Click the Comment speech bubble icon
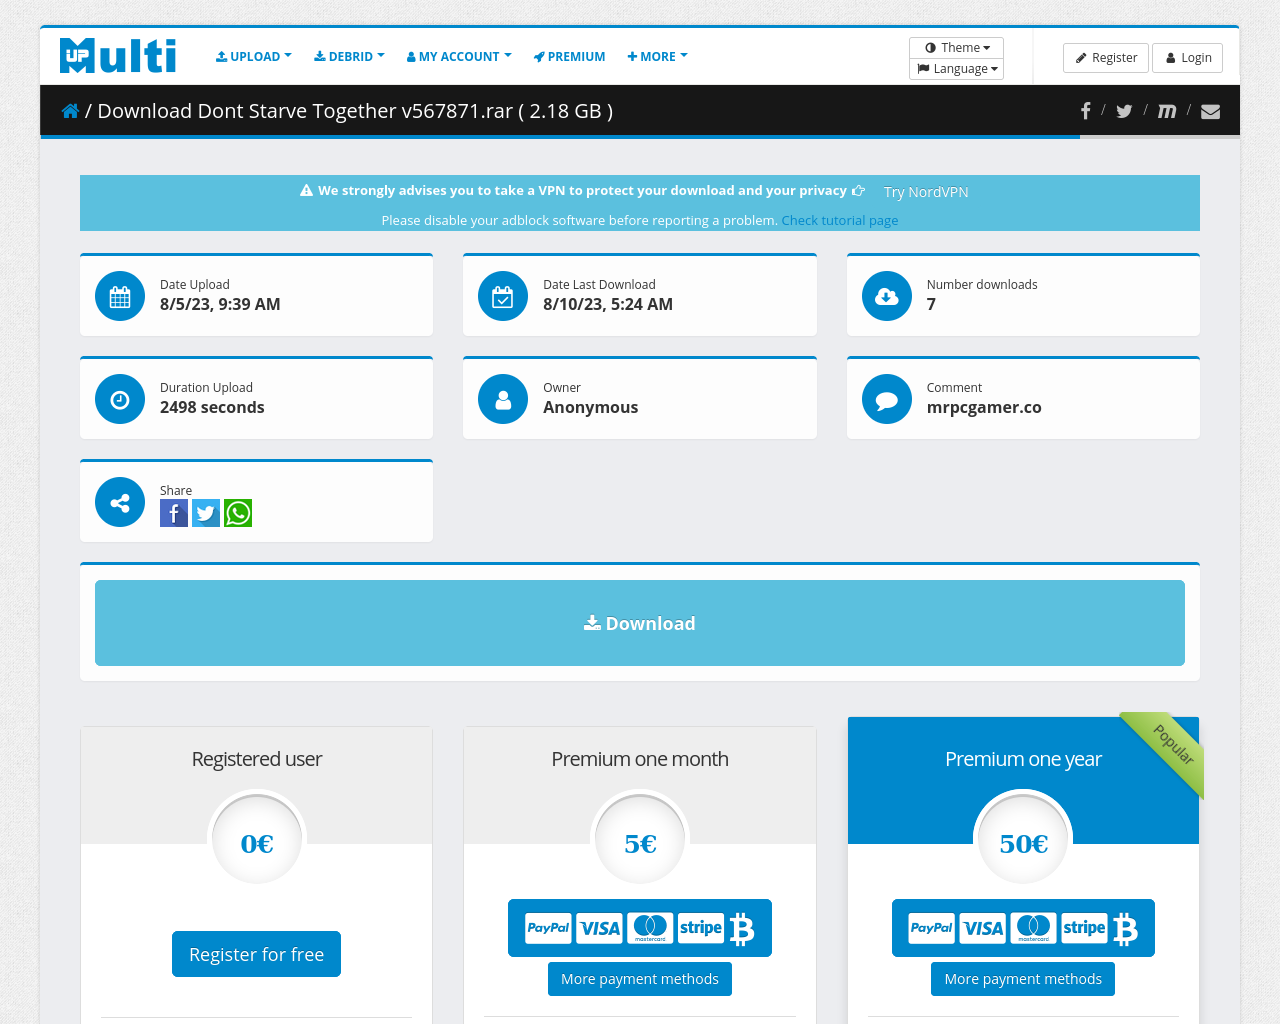Viewport: 1280px width, 1024px height. pos(887,399)
